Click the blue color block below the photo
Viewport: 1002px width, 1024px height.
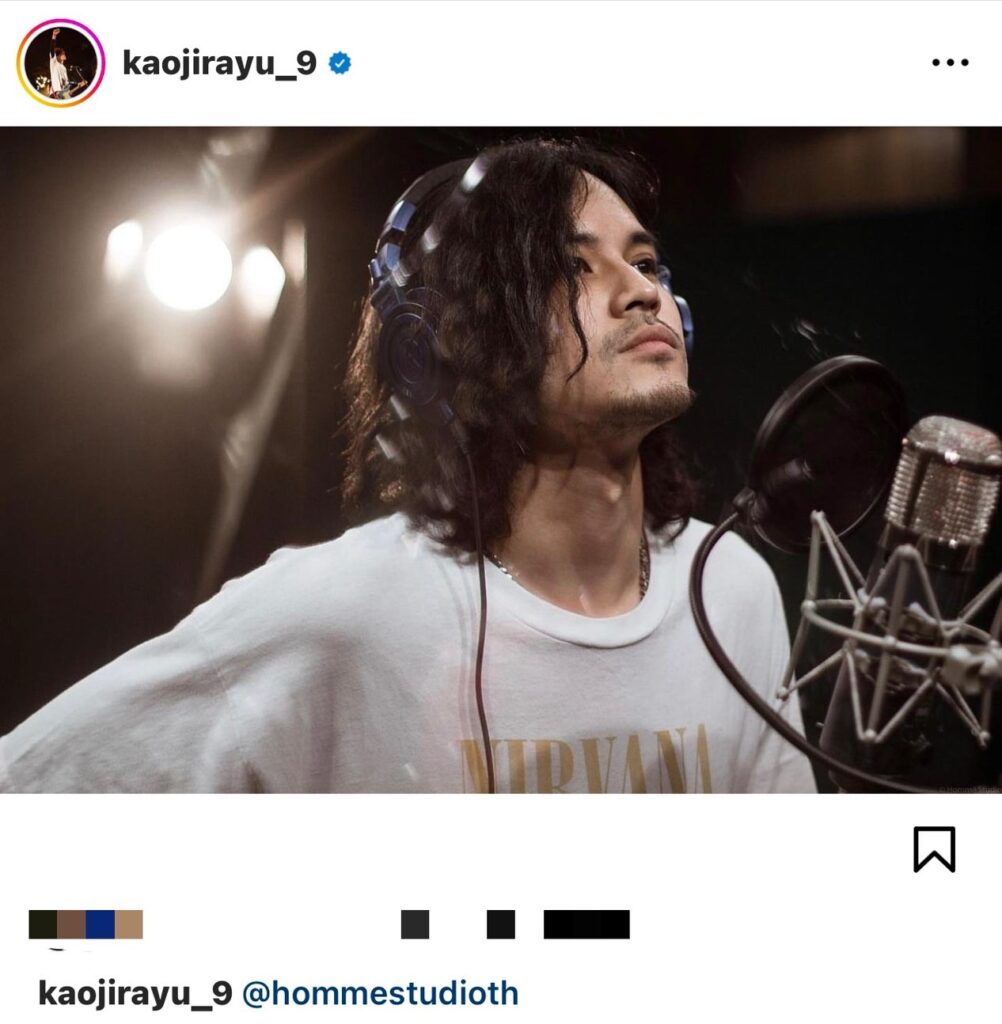[x=100, y=924]
